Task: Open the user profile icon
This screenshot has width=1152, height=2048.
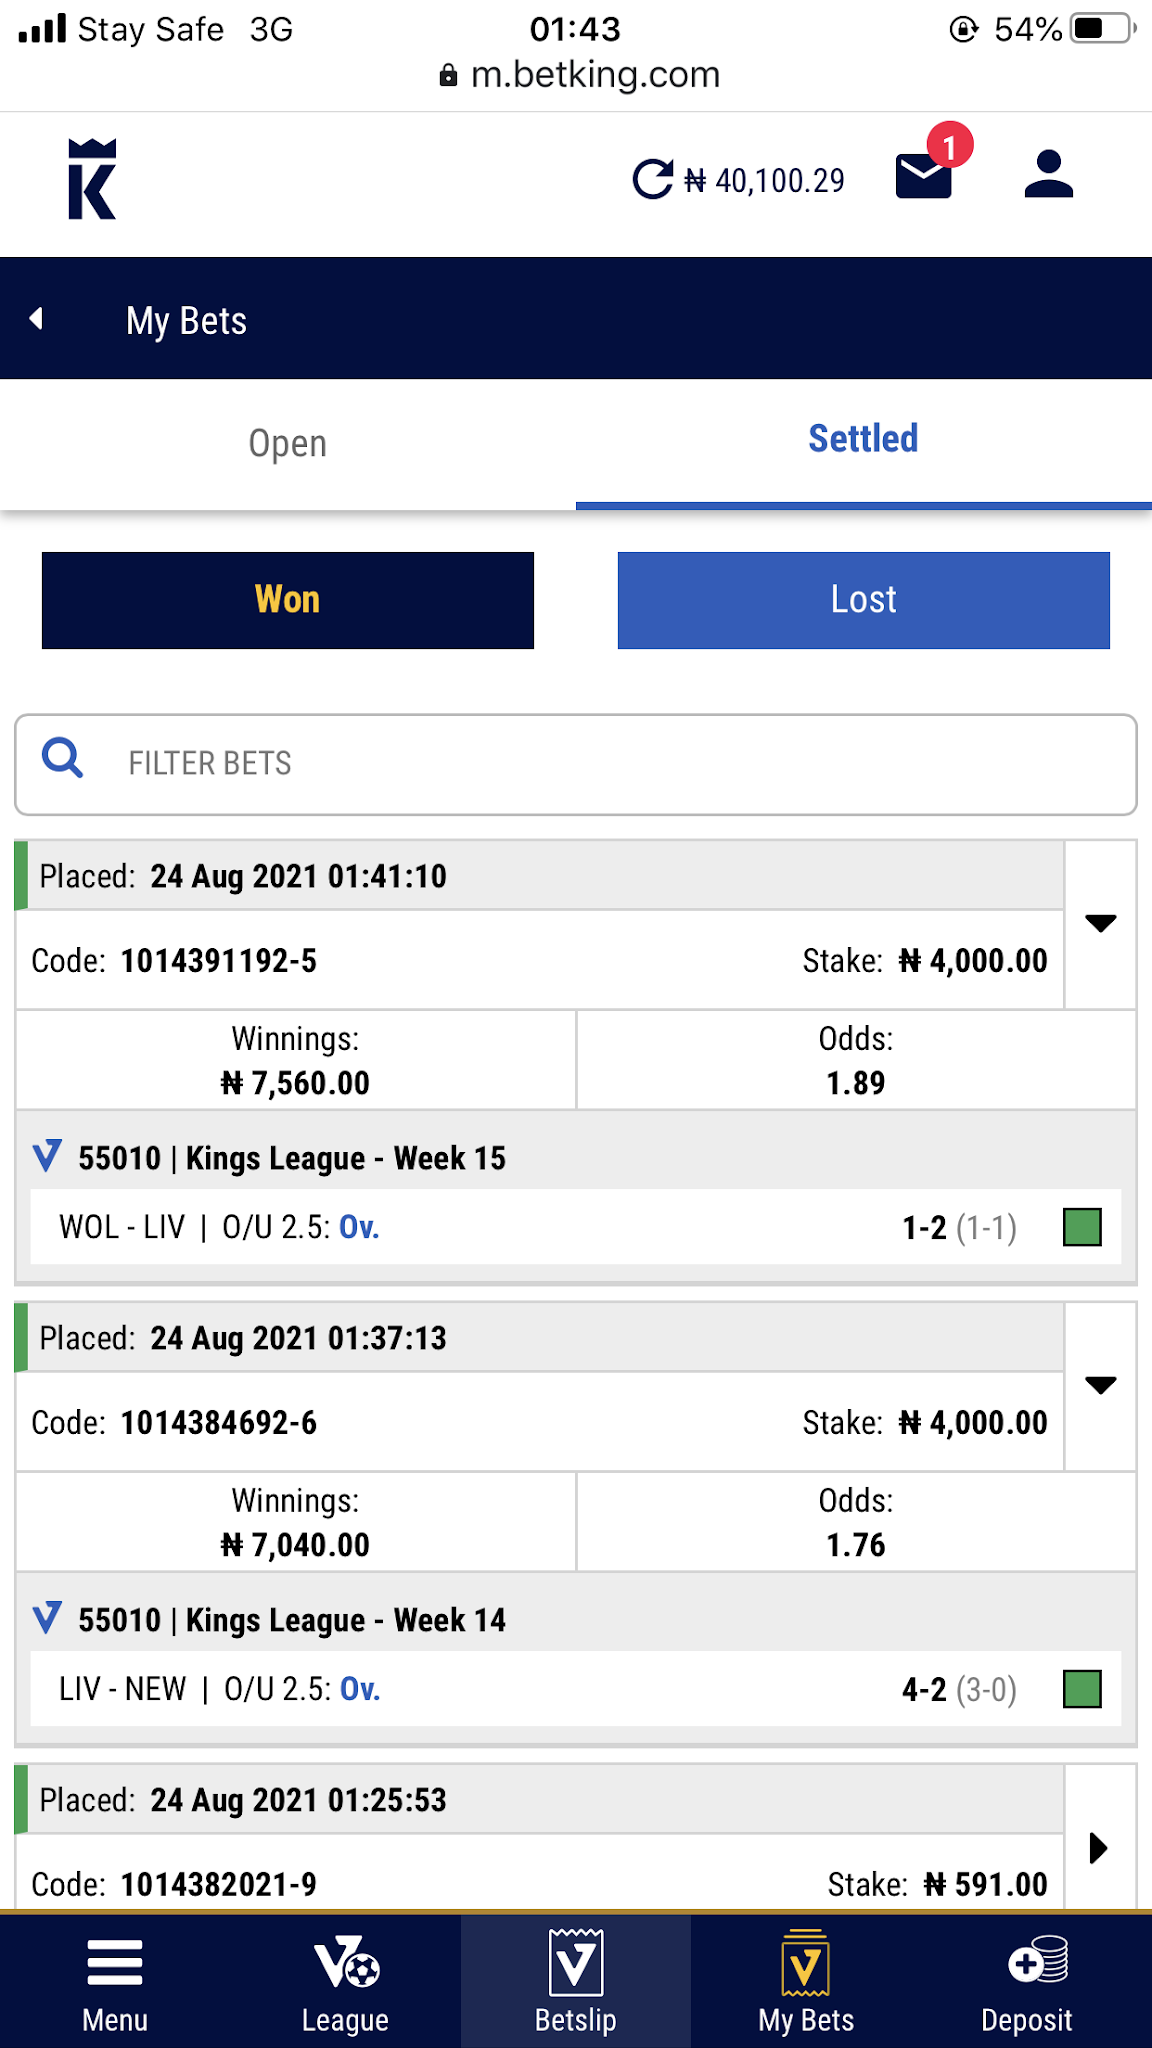Action: point(1048,175)
